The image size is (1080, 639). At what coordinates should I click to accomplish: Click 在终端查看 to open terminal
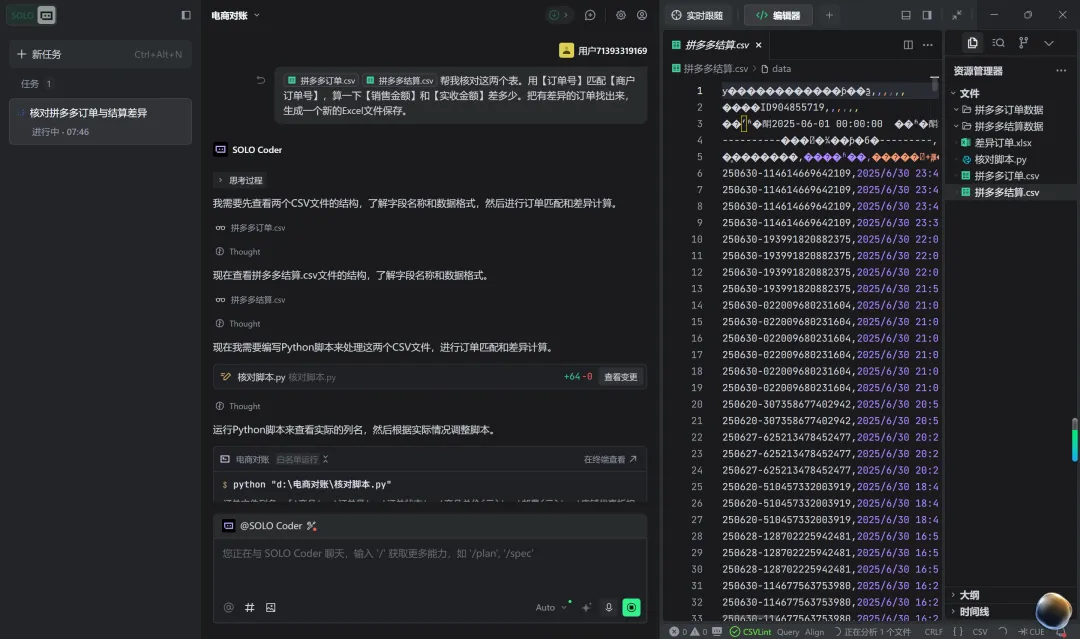610,459
